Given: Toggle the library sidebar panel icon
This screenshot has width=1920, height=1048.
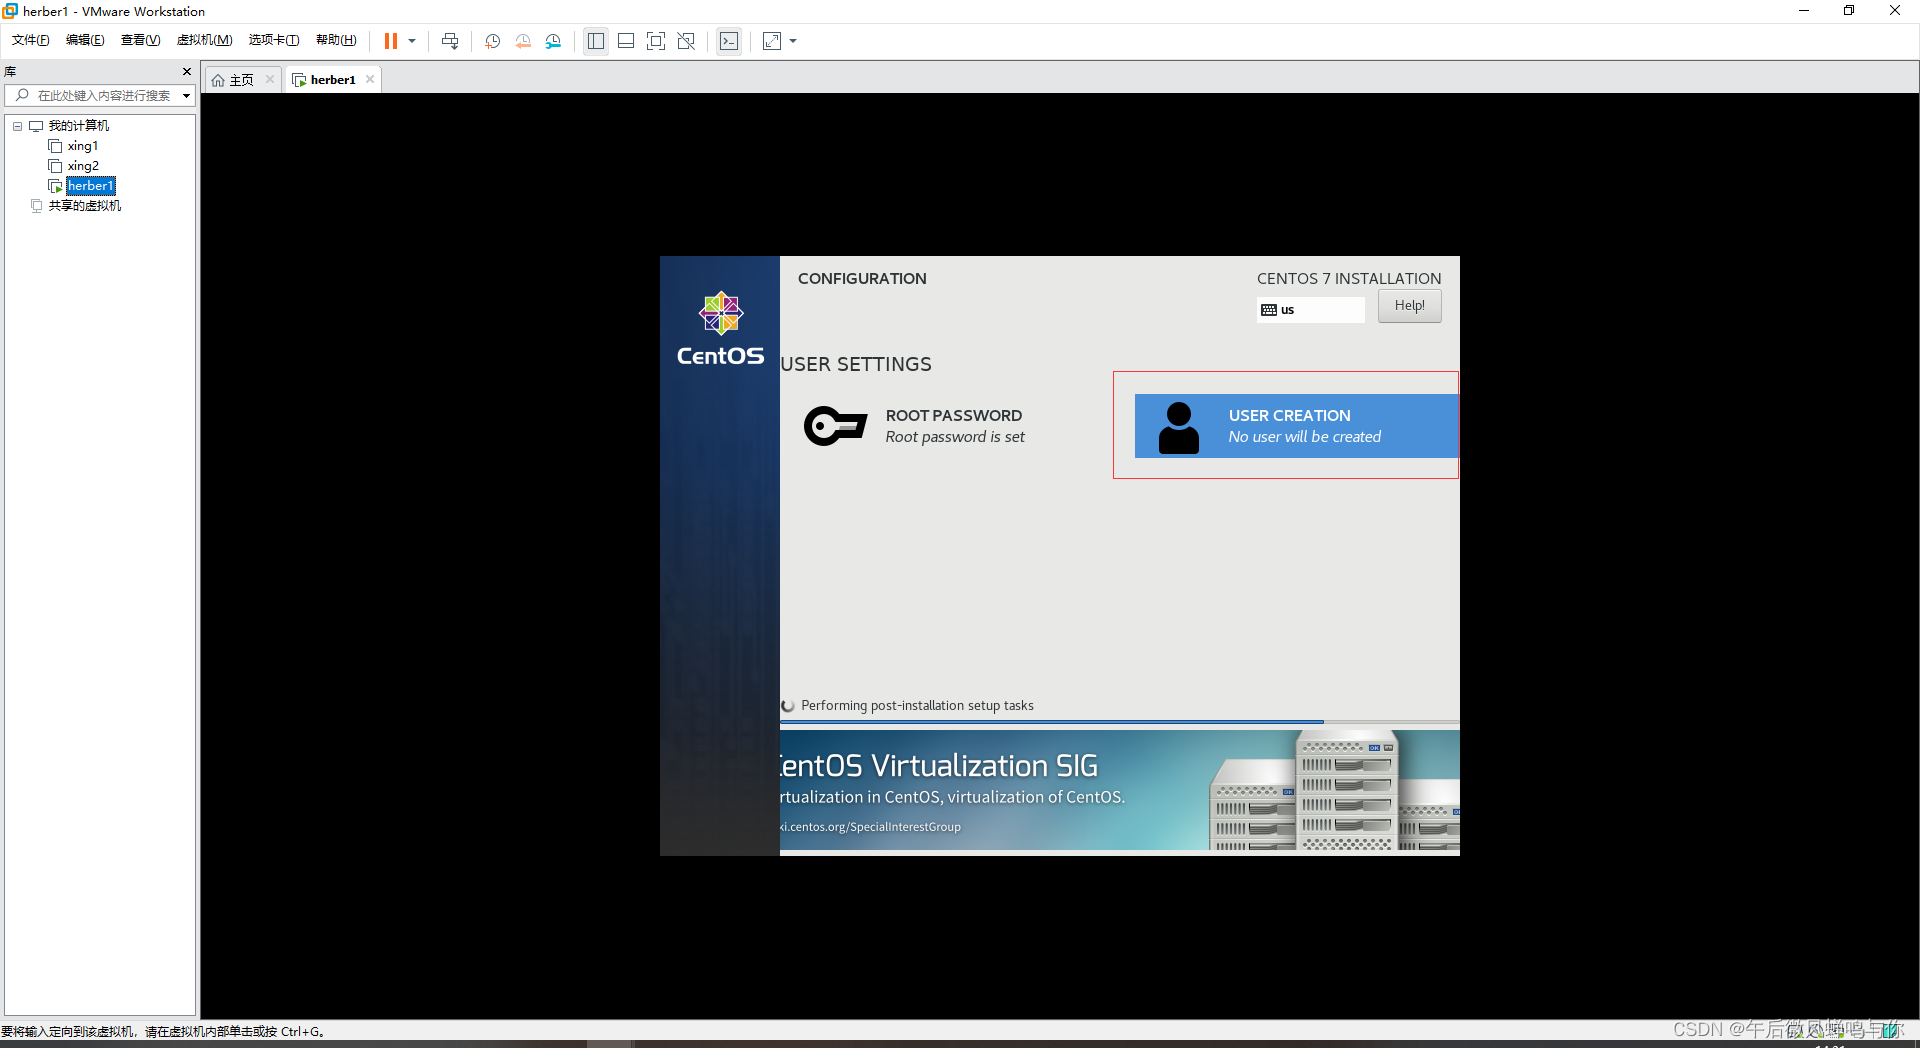Looking at the screenshot, I should click(596, 41).
